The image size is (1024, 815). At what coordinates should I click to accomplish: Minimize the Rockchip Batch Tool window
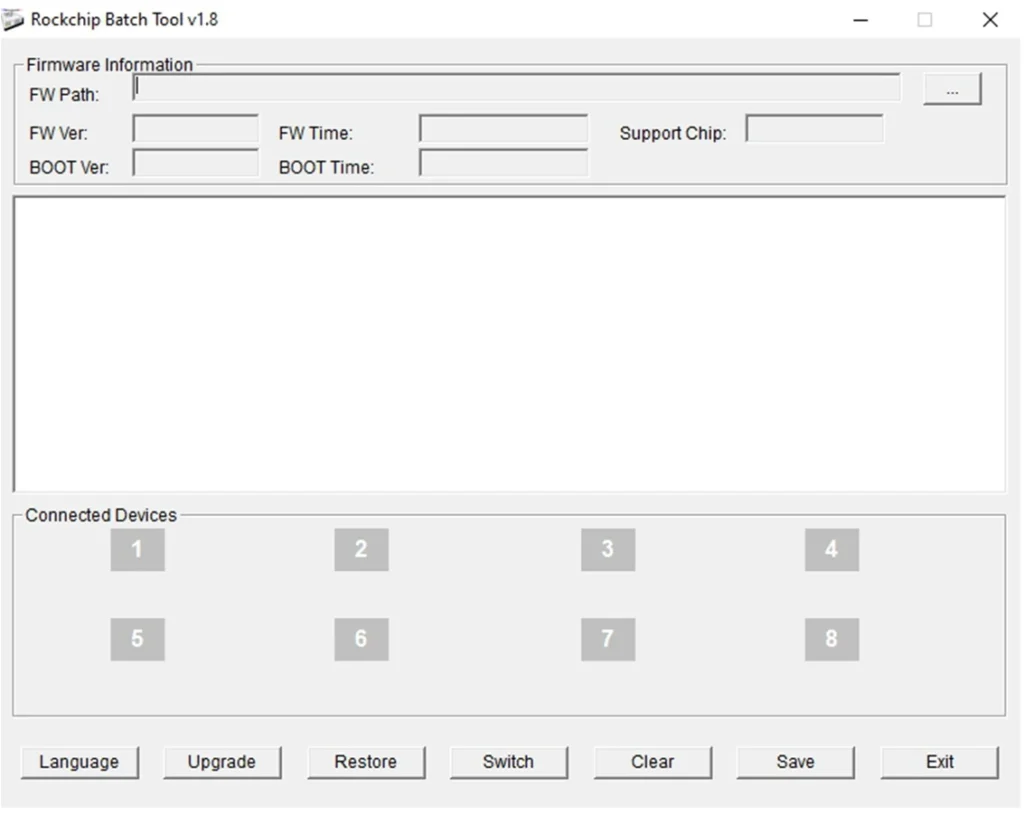tap(861, 20)
